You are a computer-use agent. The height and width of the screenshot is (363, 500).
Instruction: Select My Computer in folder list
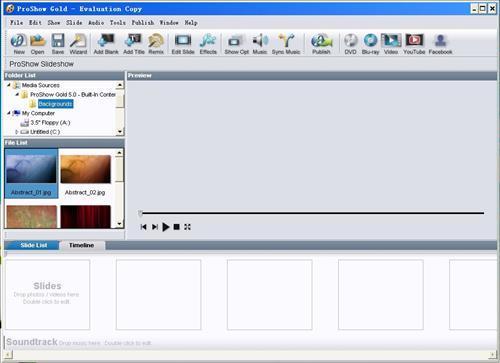pyautogui.click(x=38, y=113)
